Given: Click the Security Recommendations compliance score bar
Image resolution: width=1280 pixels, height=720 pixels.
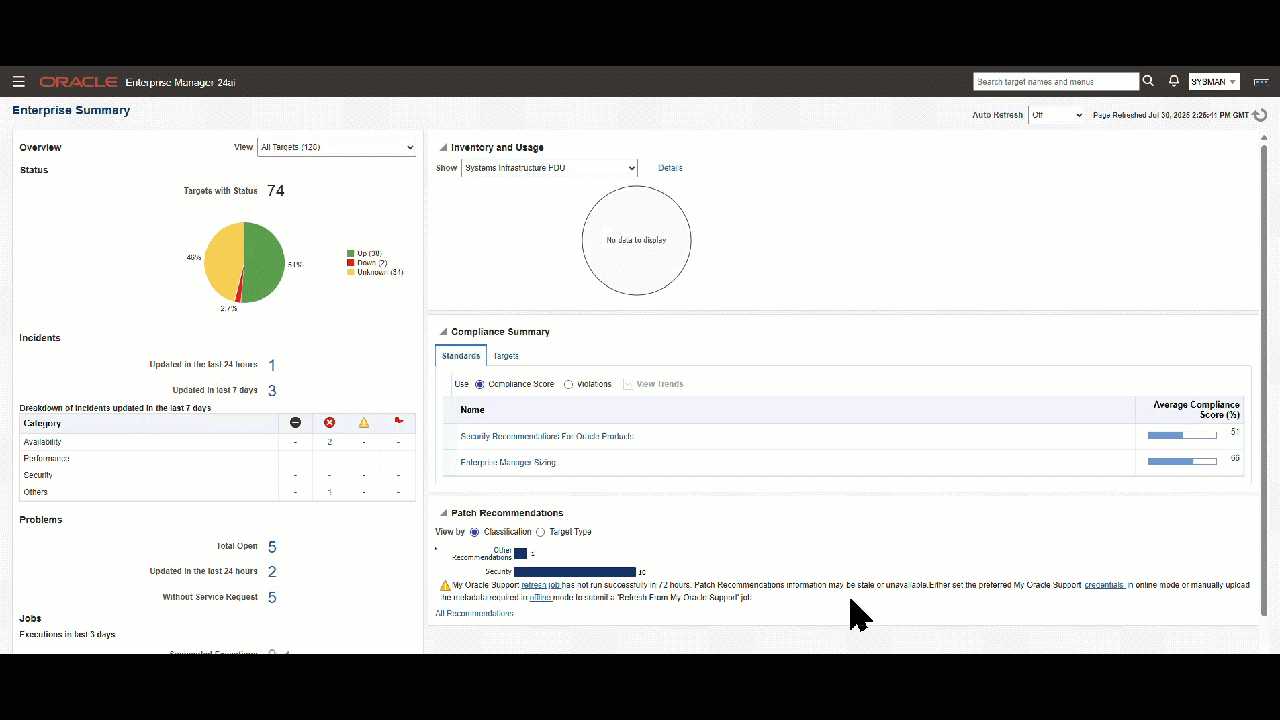Looking at the screenshot, I should pyautogui.click(x=1182, y=436).
